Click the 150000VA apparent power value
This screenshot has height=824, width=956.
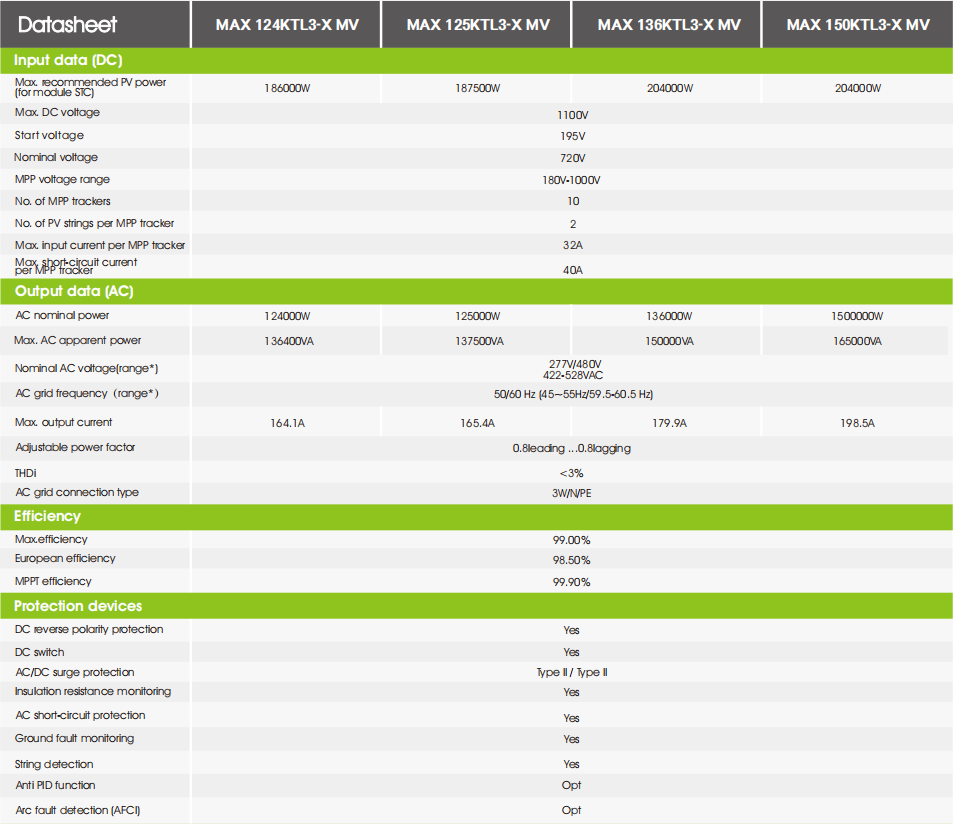[x=669, y=342]
